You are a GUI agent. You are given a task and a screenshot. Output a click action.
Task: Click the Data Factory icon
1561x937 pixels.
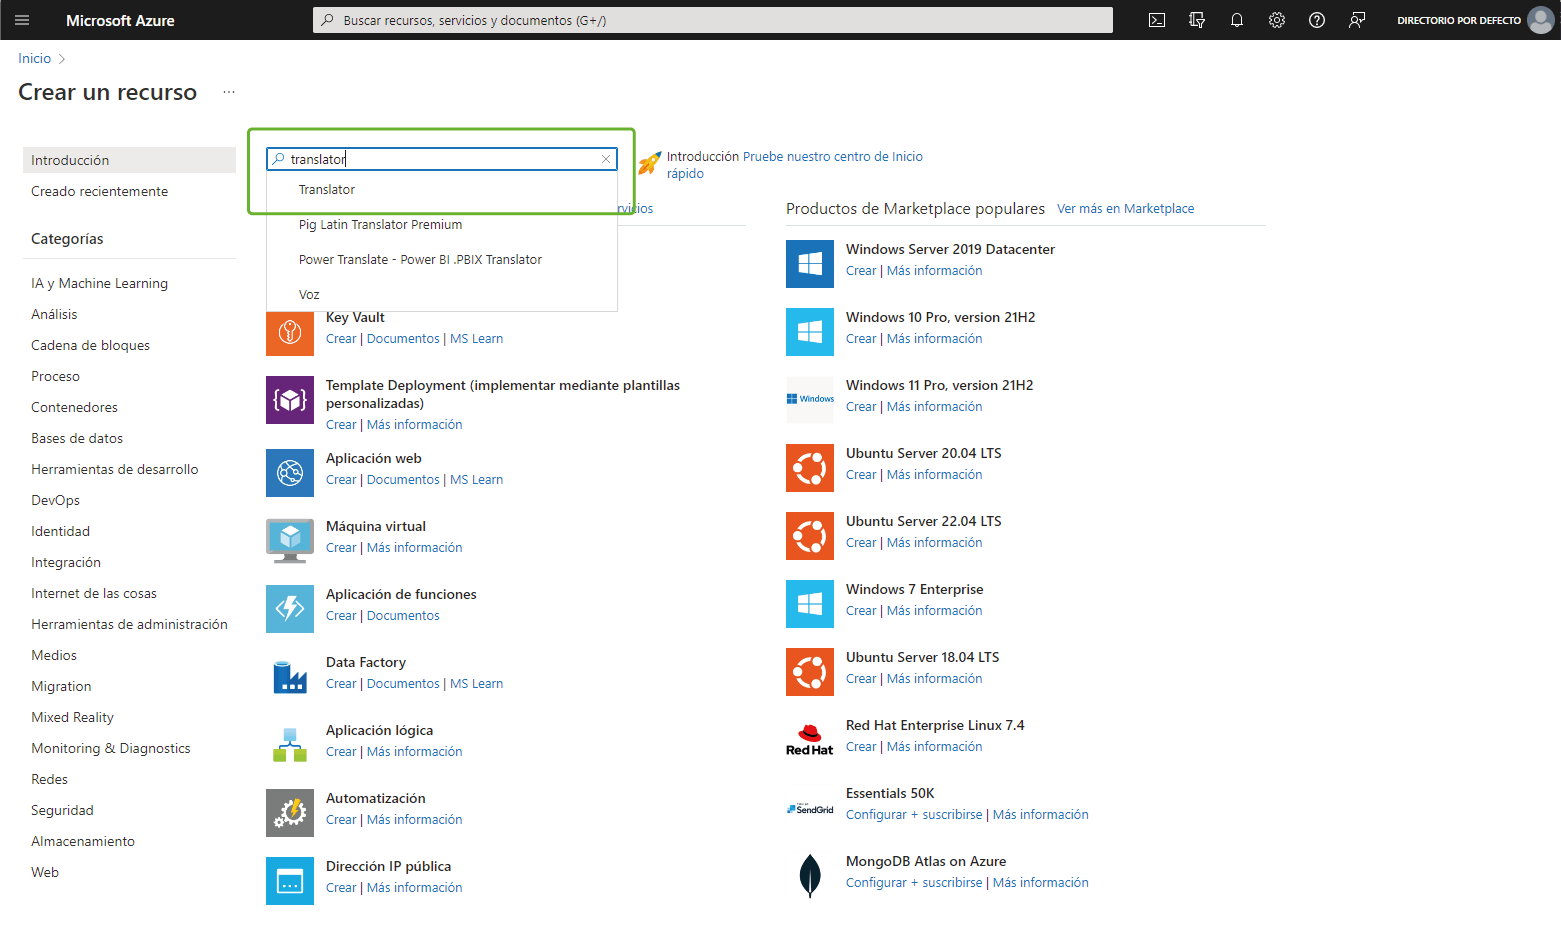tap(290, 677)
